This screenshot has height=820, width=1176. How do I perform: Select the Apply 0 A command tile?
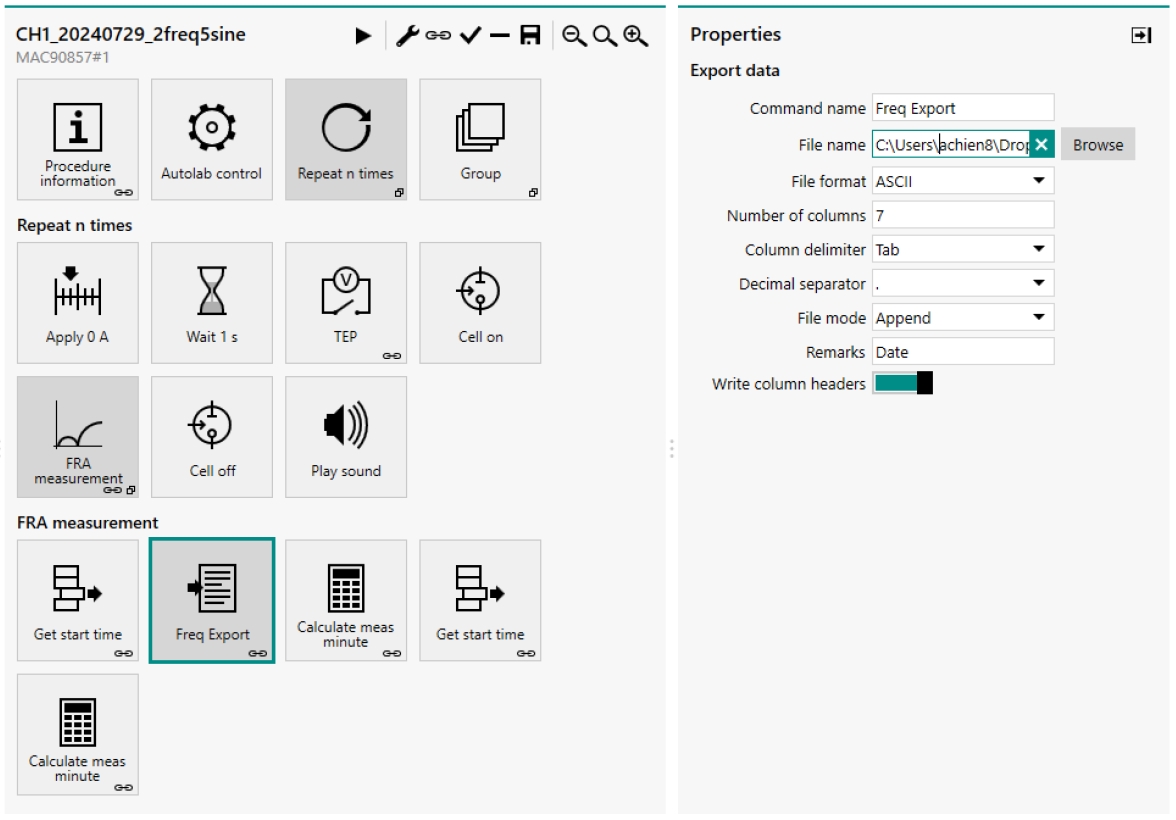[x=78, y=303]
